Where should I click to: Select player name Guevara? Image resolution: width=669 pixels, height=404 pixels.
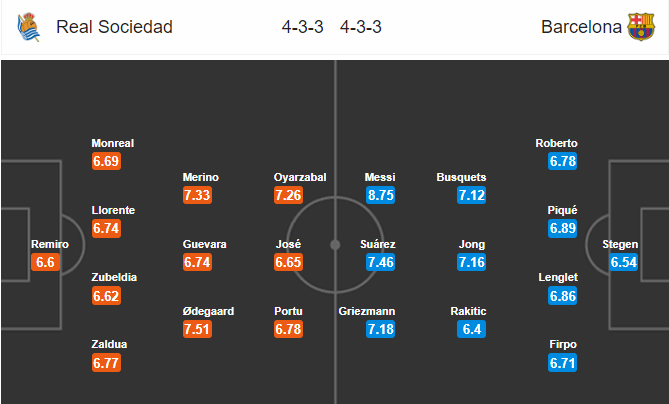[x=204, y=244]
